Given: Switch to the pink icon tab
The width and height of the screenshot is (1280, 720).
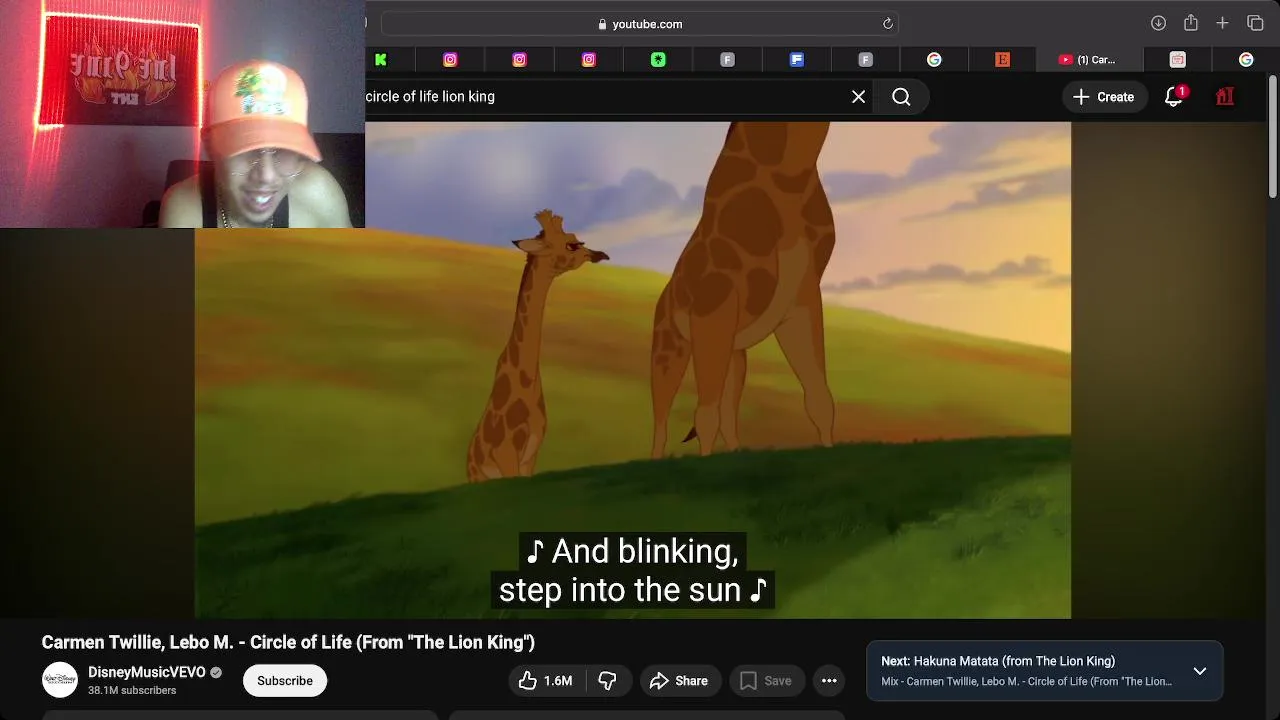Looking at the screenshot, I should coord(1177,60).
